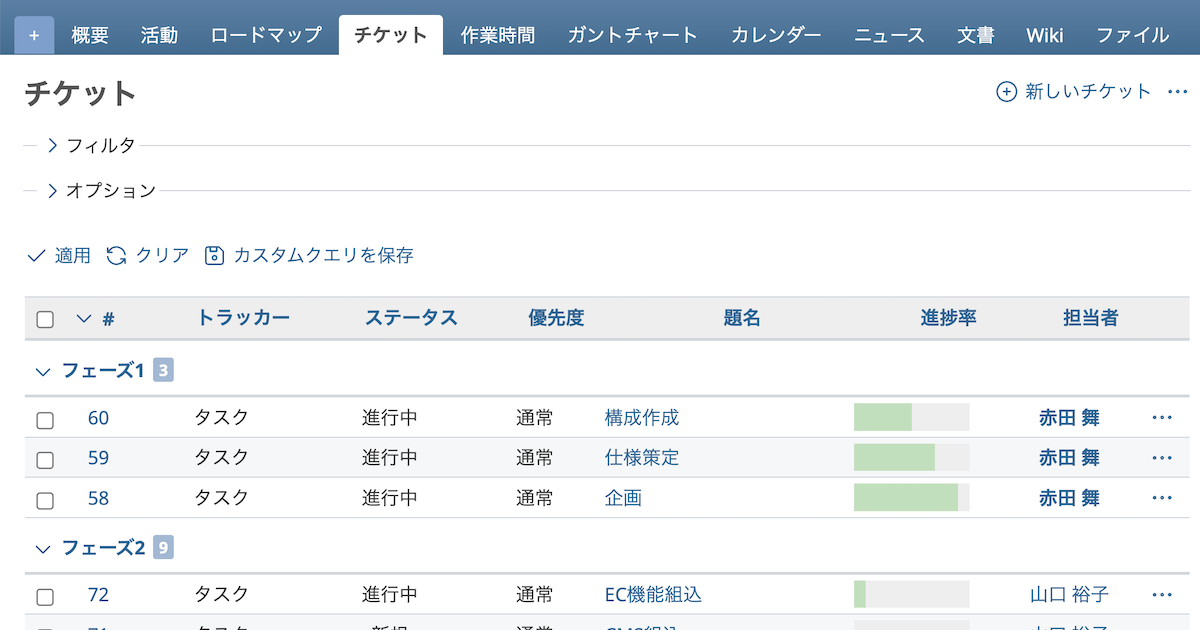
Task: Click カスタムクエリを保存 link
Action: point(323,256)
